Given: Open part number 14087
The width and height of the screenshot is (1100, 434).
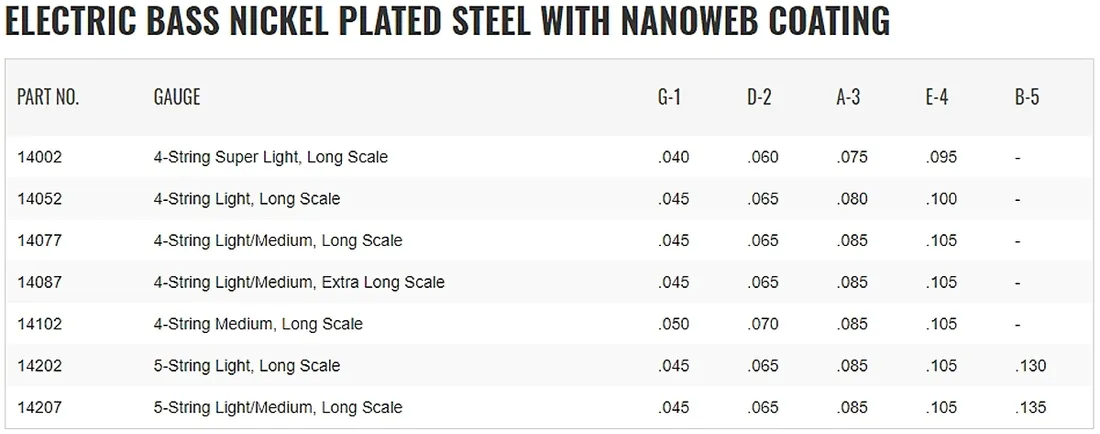Looking at the screenshot, I should [40, 283].
